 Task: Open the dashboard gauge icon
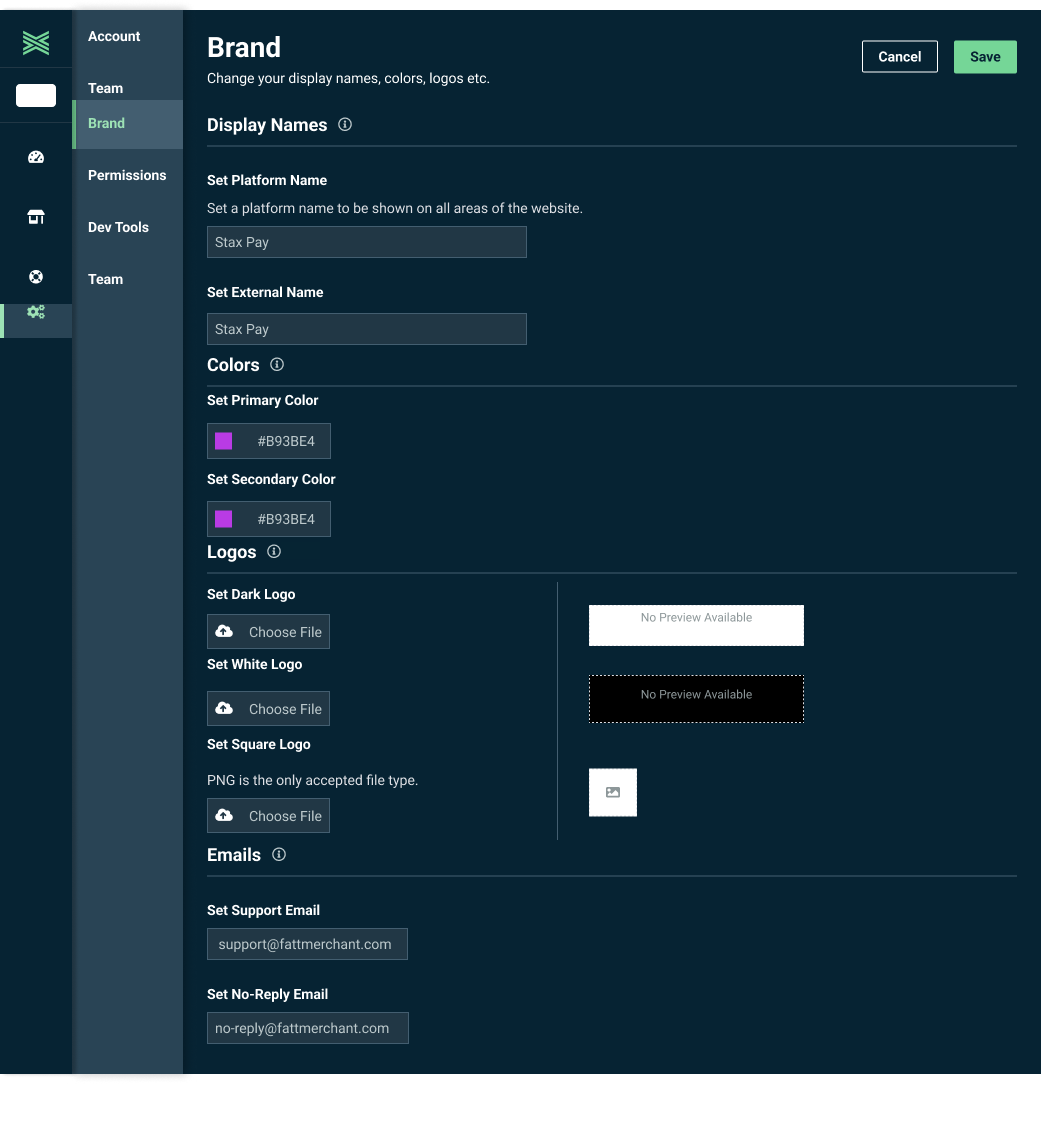pyautogui.click(x=36, y=157)
